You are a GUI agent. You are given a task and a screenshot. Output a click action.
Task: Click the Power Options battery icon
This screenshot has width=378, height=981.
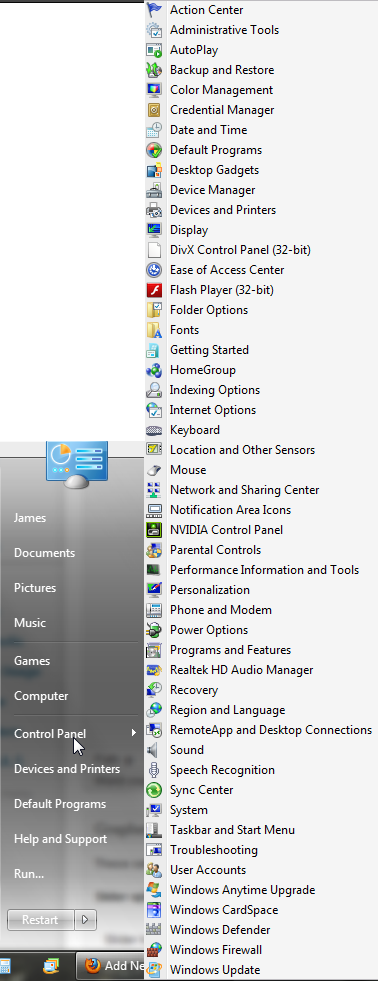click(x=154, y=629)
